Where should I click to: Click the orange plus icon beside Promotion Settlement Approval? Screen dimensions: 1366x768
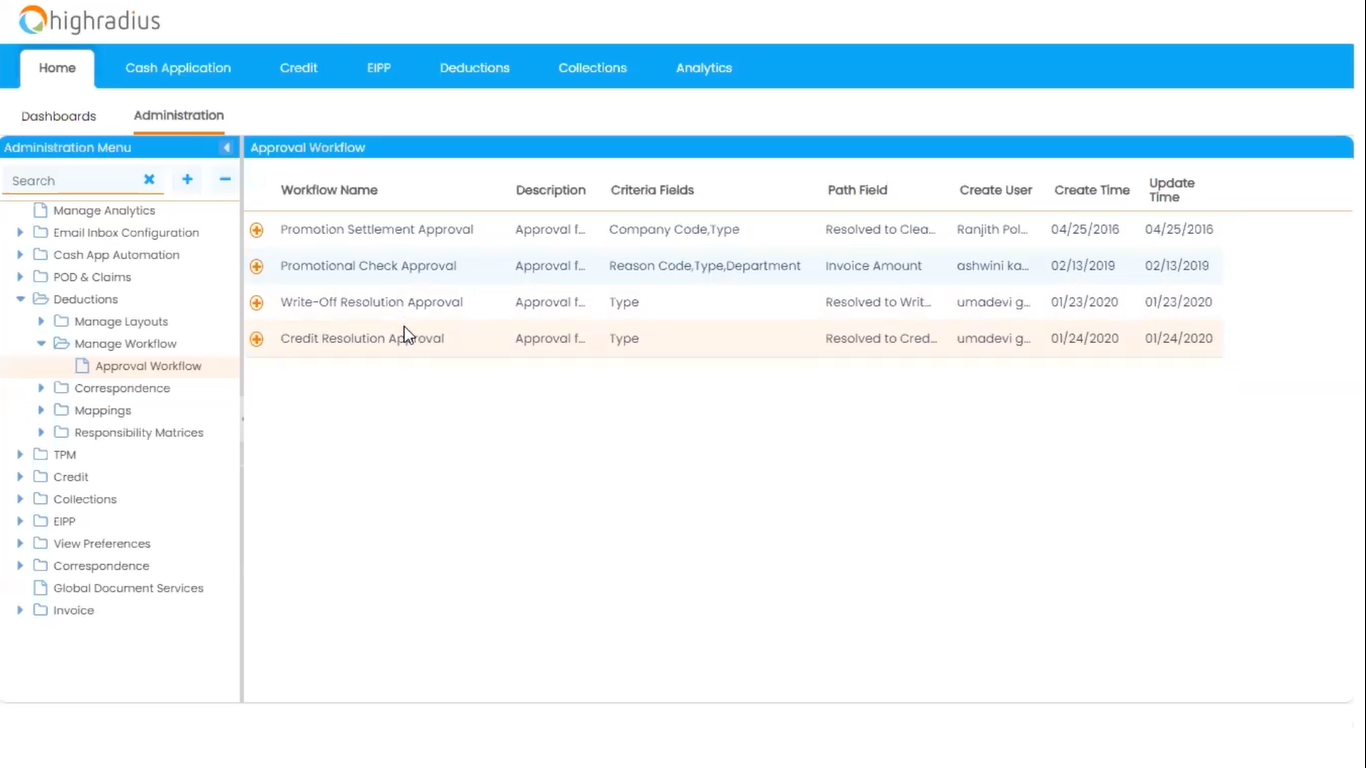coord(257,229)
